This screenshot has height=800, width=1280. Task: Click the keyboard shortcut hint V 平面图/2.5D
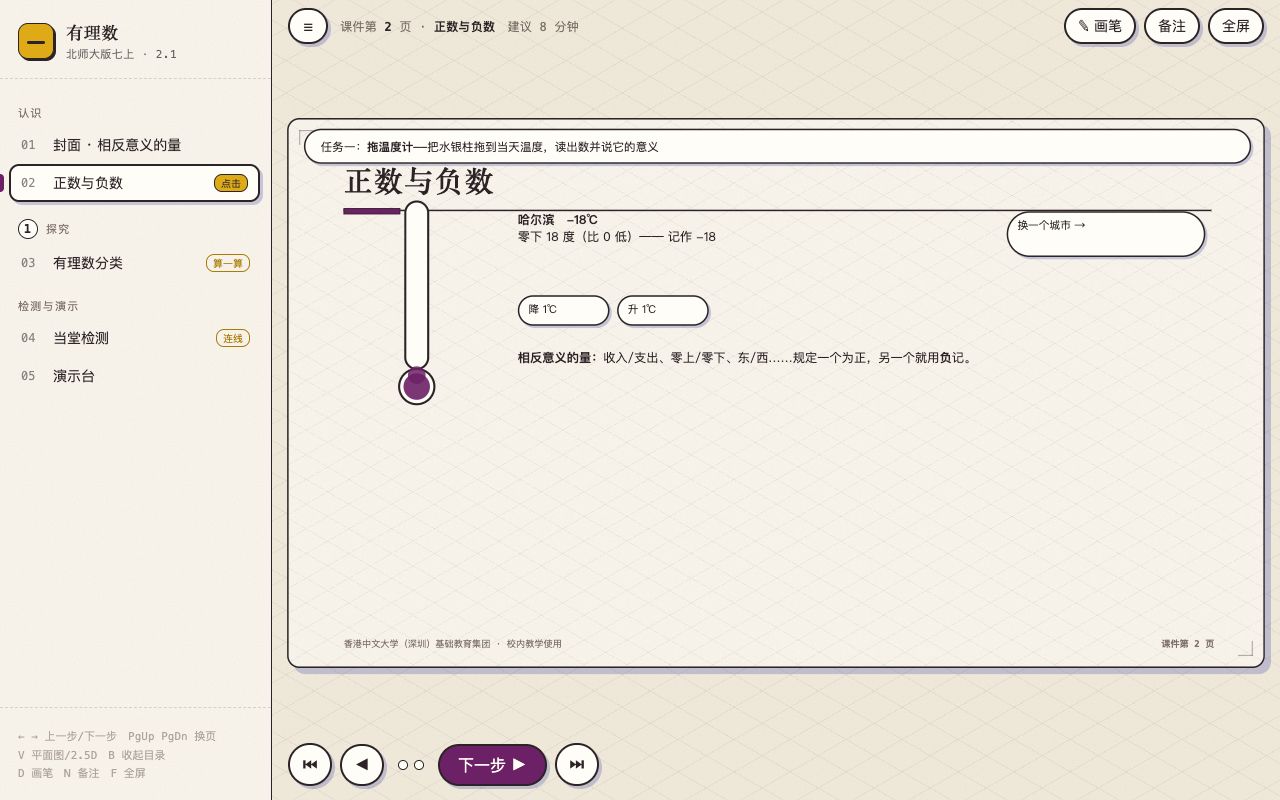point(57,755)
